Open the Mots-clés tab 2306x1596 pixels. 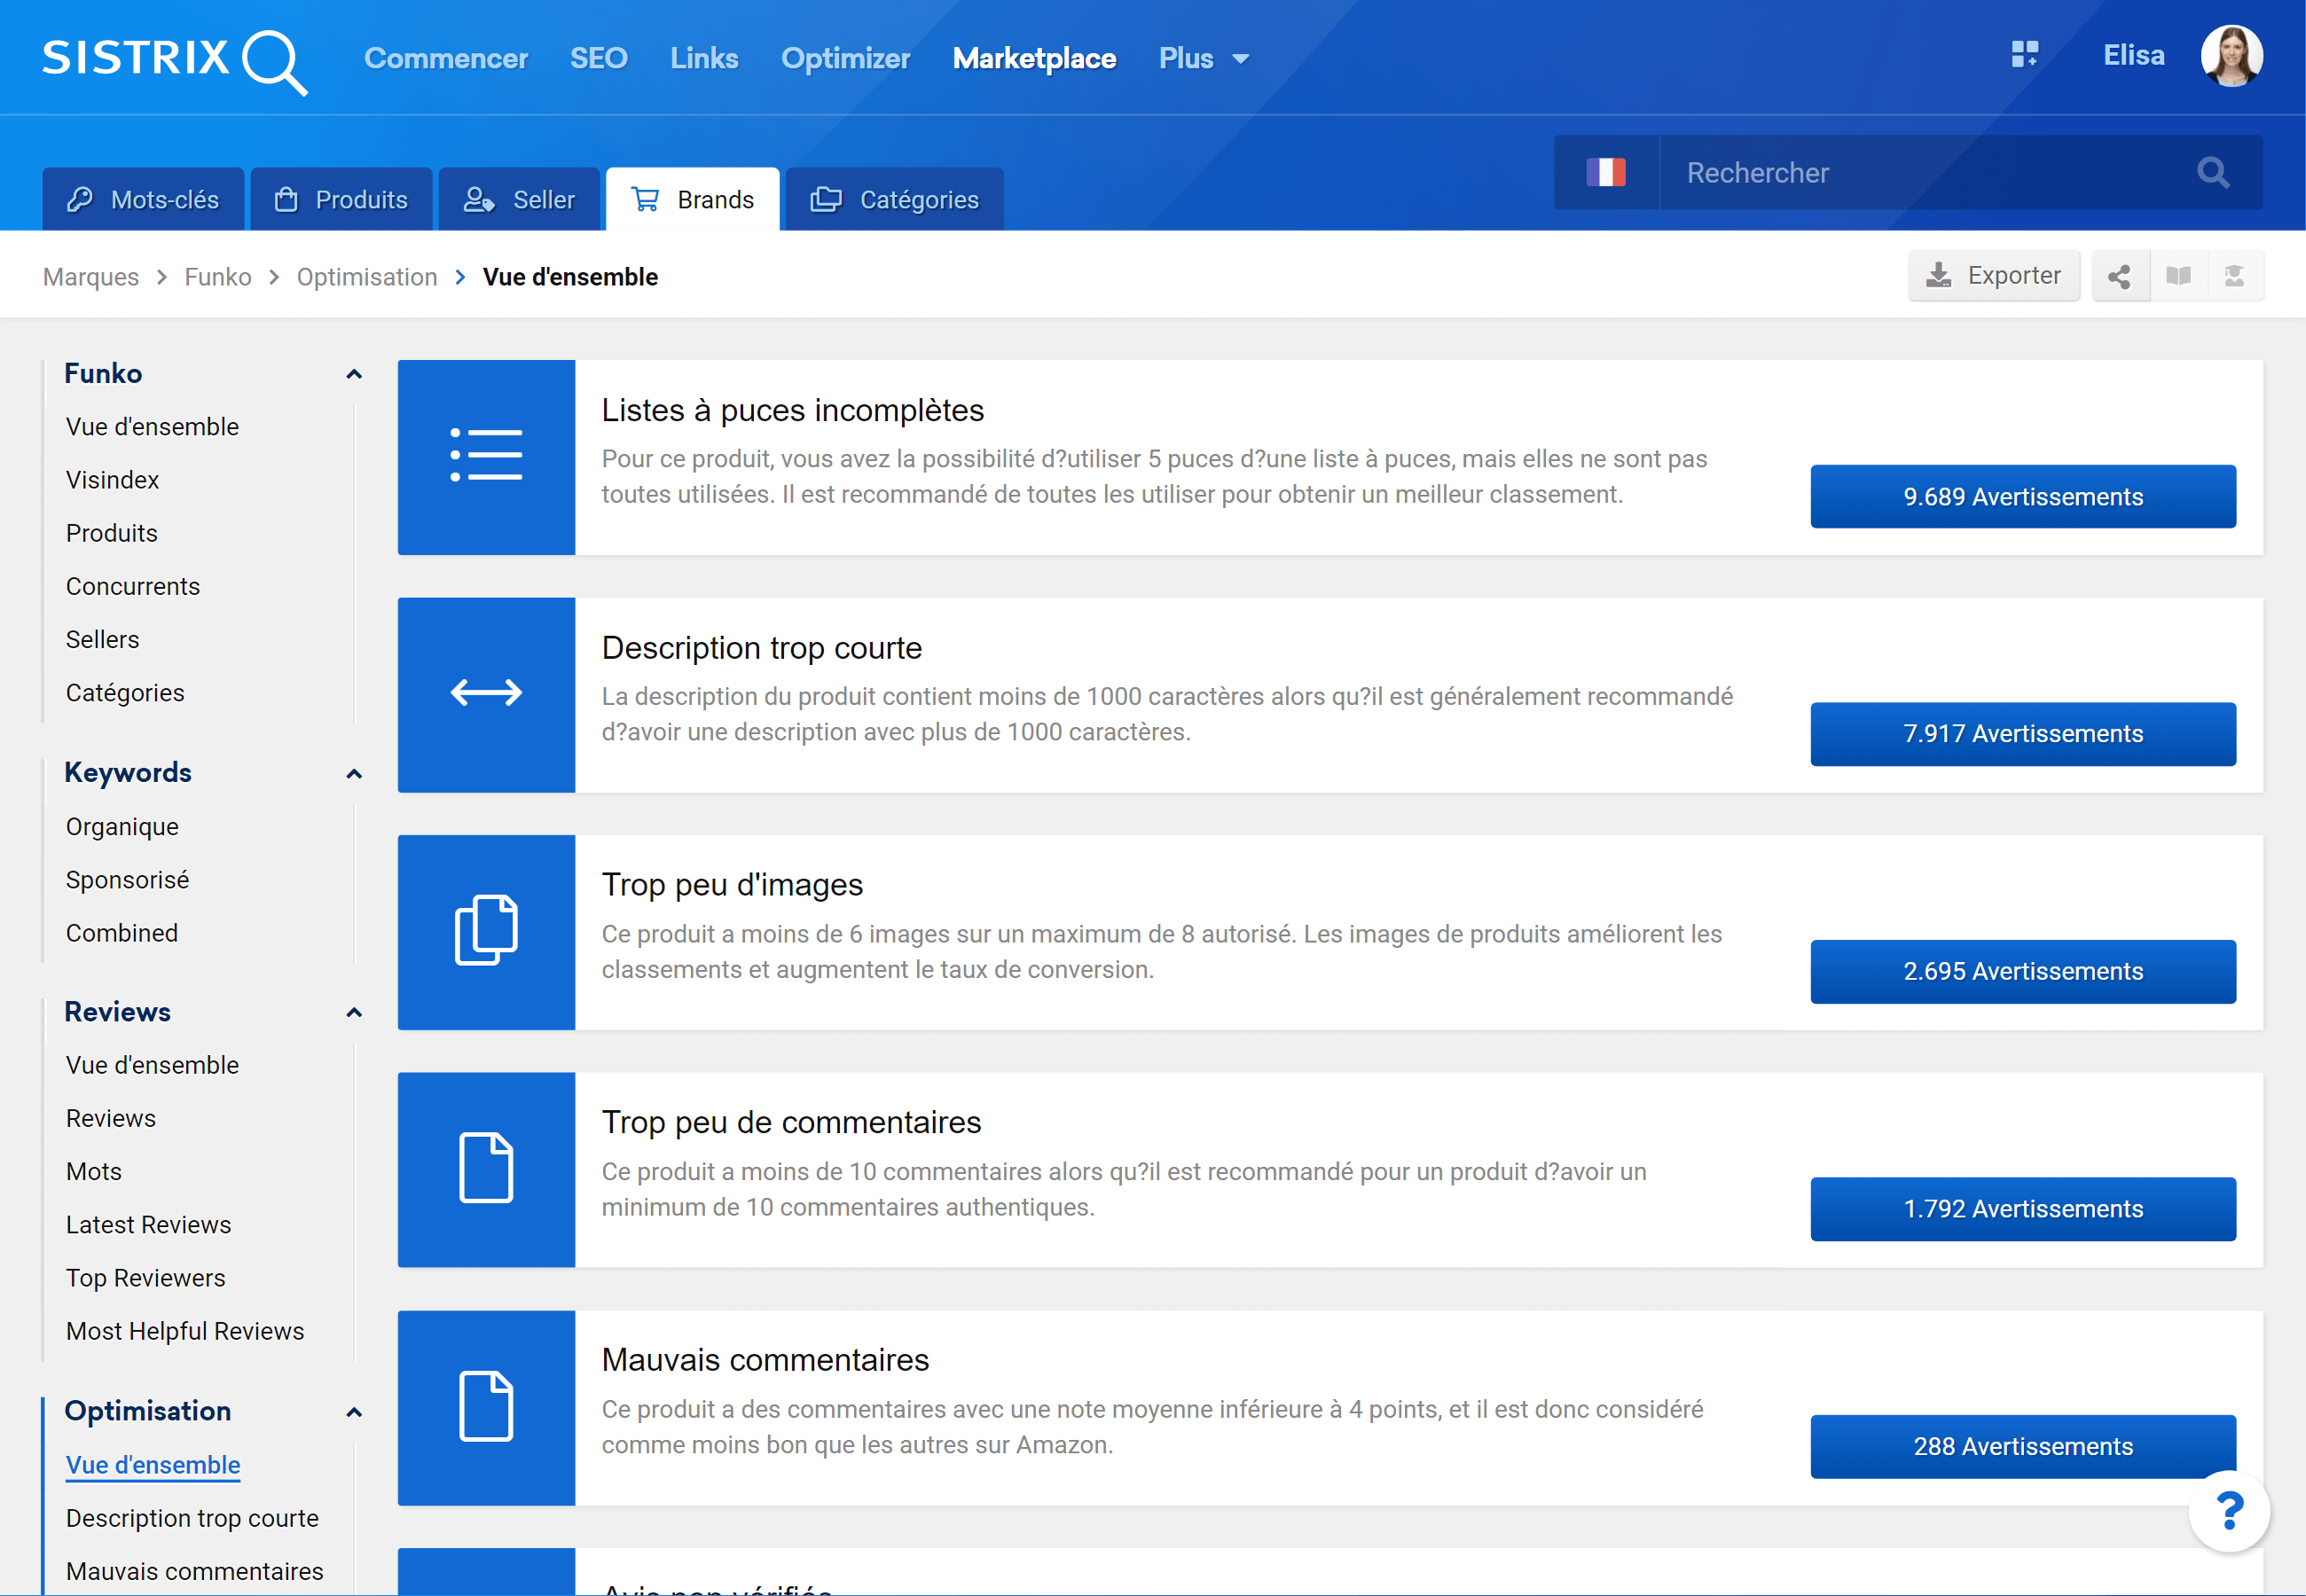(143, 199)
